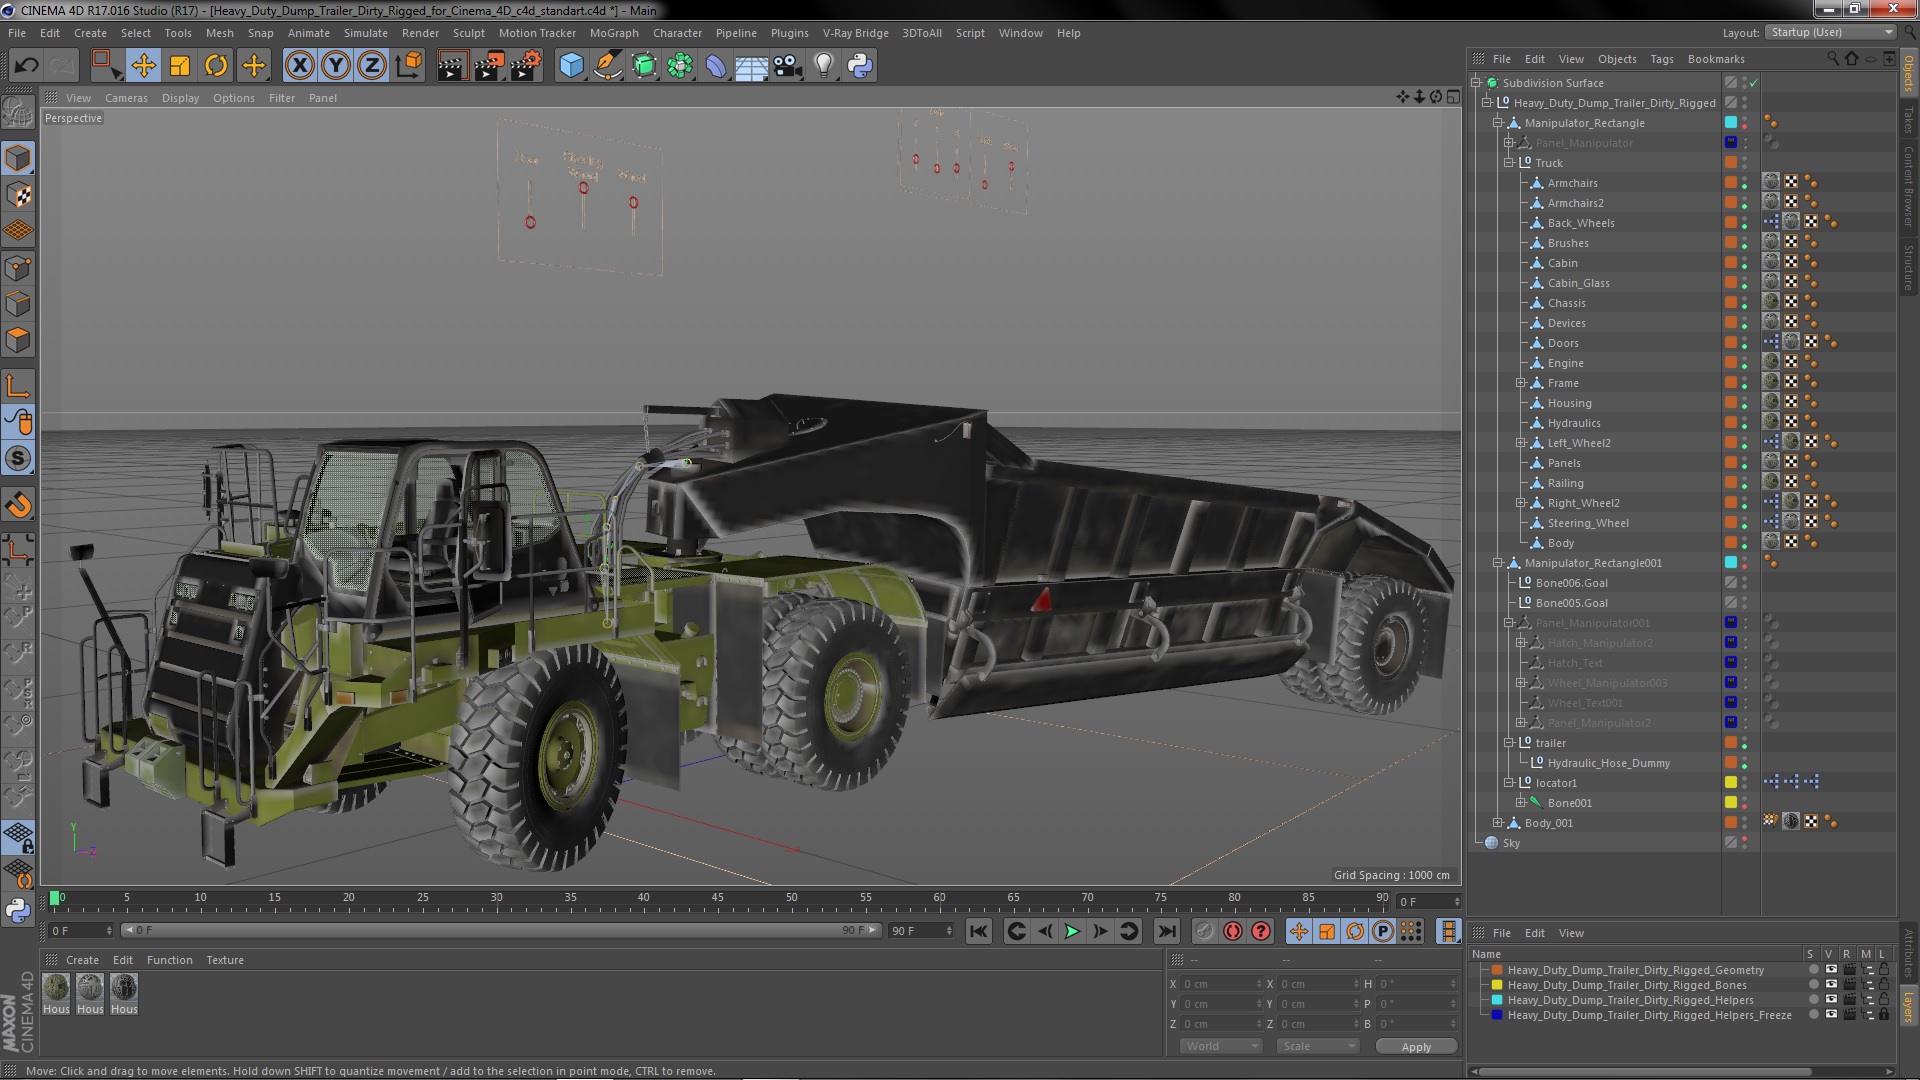This screenshot has width=1920, height=1080.
Task: Open the Python script icon in toolbar
Action: tap(860, 66)
